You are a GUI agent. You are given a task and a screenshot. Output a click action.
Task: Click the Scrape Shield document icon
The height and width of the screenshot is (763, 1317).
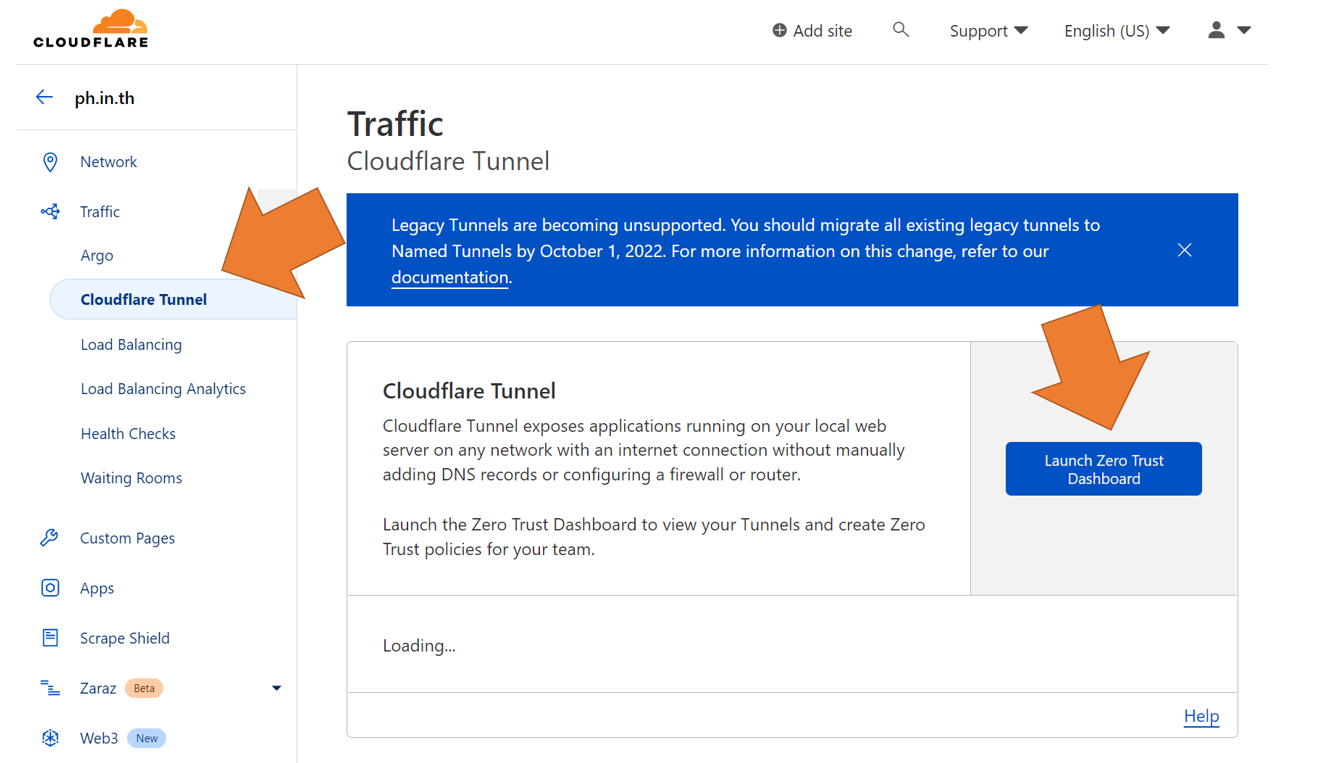[50, 638]
